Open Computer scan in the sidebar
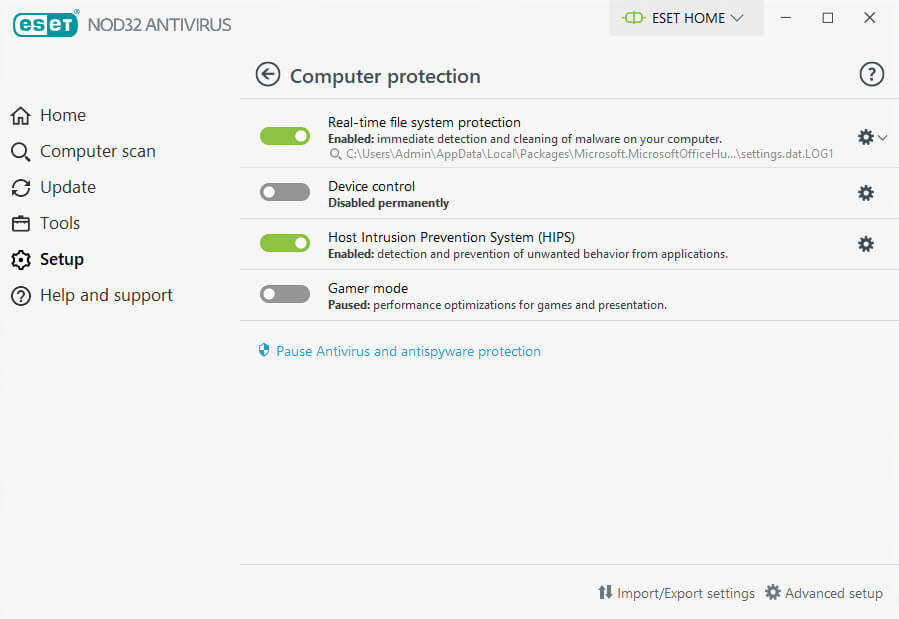 click(97, 151)
